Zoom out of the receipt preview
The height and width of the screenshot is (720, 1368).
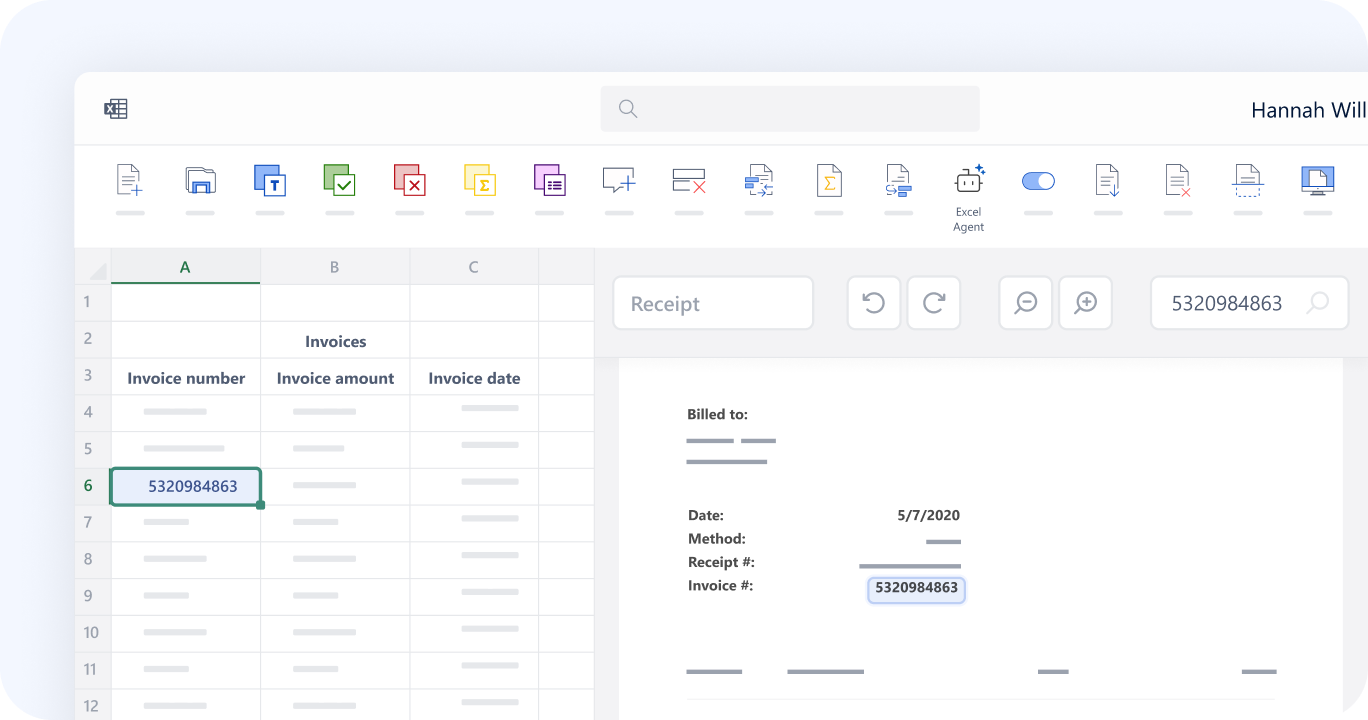click(1026, 303)
